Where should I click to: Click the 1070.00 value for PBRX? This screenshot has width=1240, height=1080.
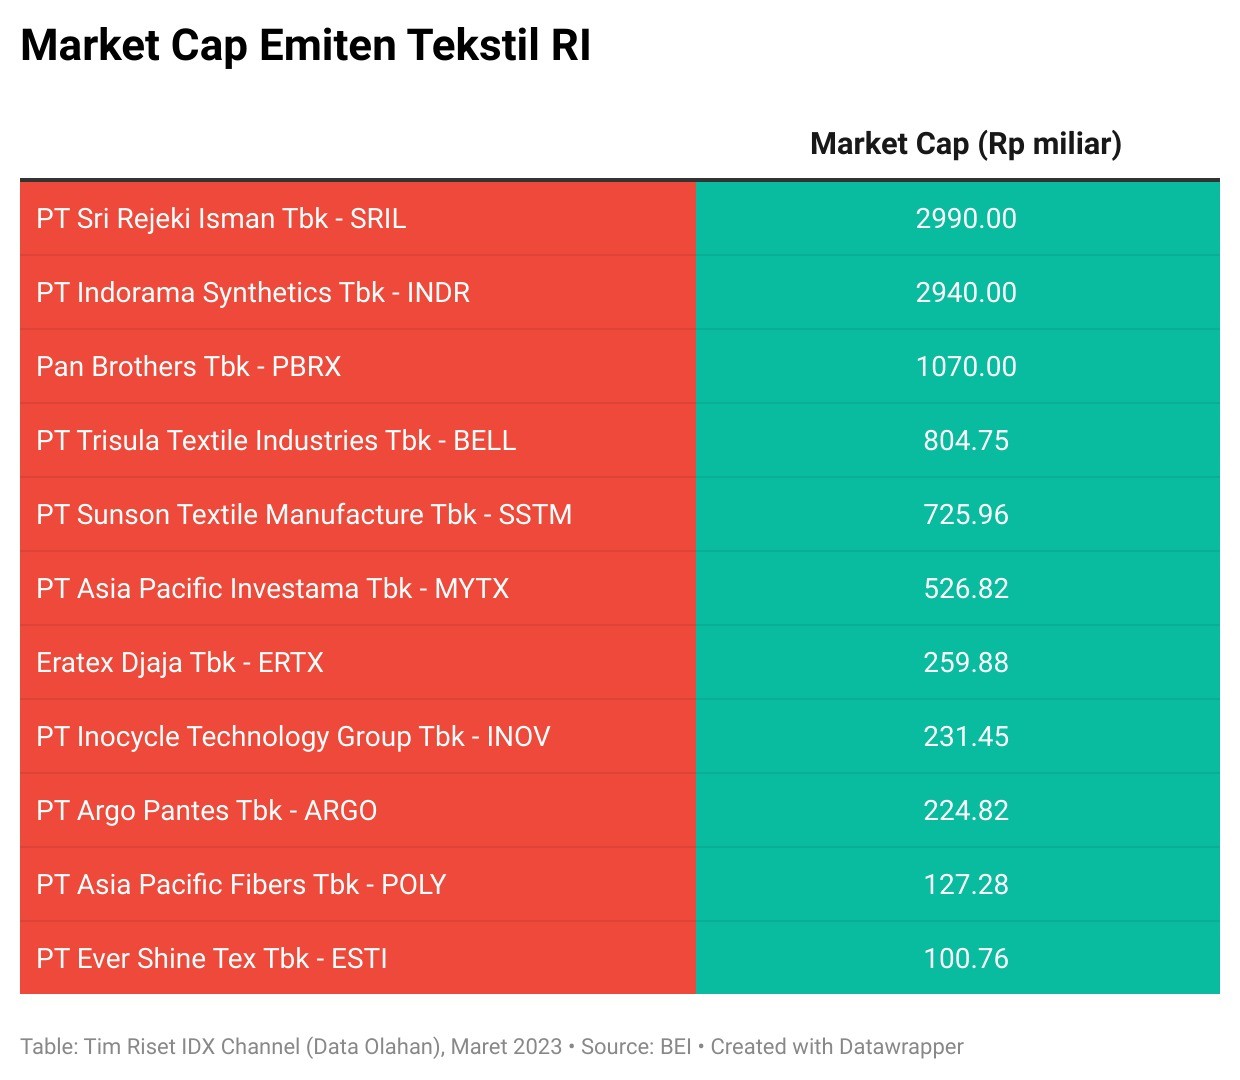point(966,367)
